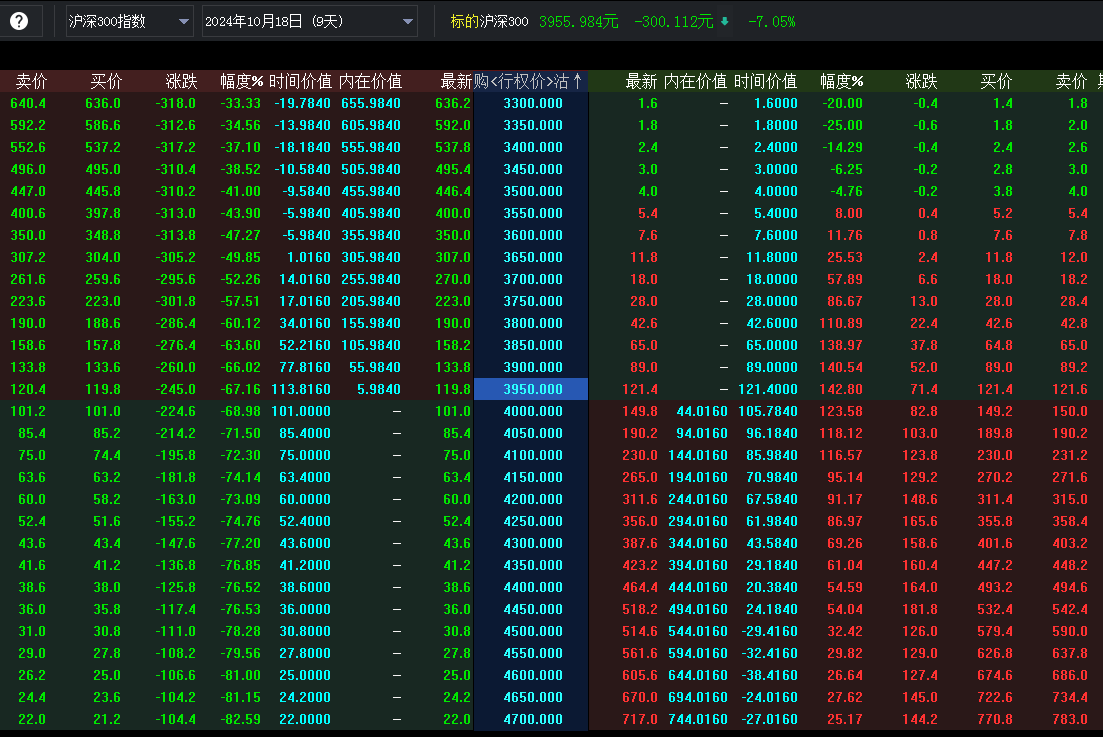Click the 标的沪深300 underlying label
This screenshot has height=737, width=1103.
click(489, 21)
